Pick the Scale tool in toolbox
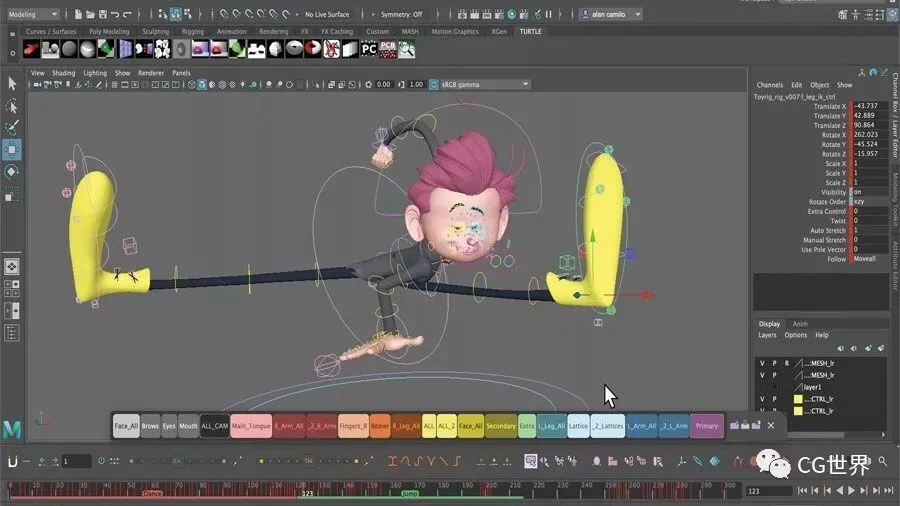This screenshot has height=506, width=900. click(x=12, y=194)
